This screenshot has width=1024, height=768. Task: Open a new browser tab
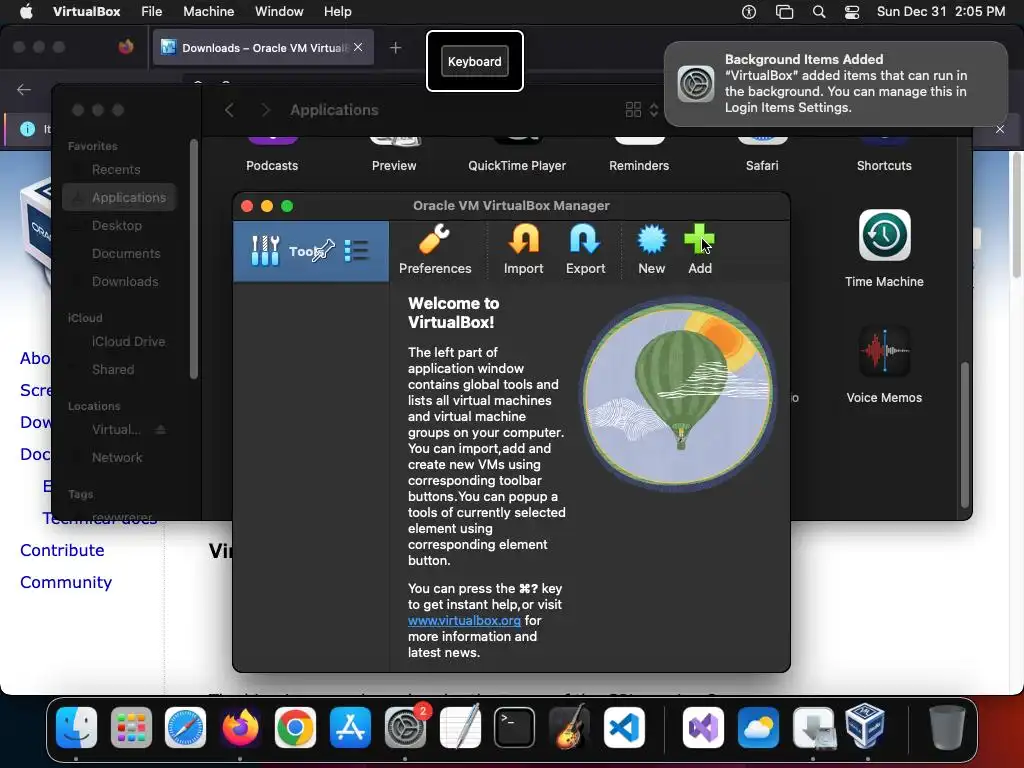click(395, 48)
